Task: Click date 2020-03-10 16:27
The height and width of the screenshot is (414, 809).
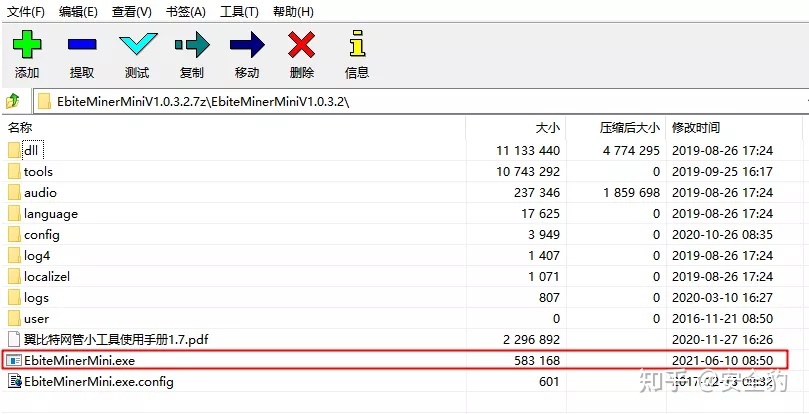Action: pos(722,298)
